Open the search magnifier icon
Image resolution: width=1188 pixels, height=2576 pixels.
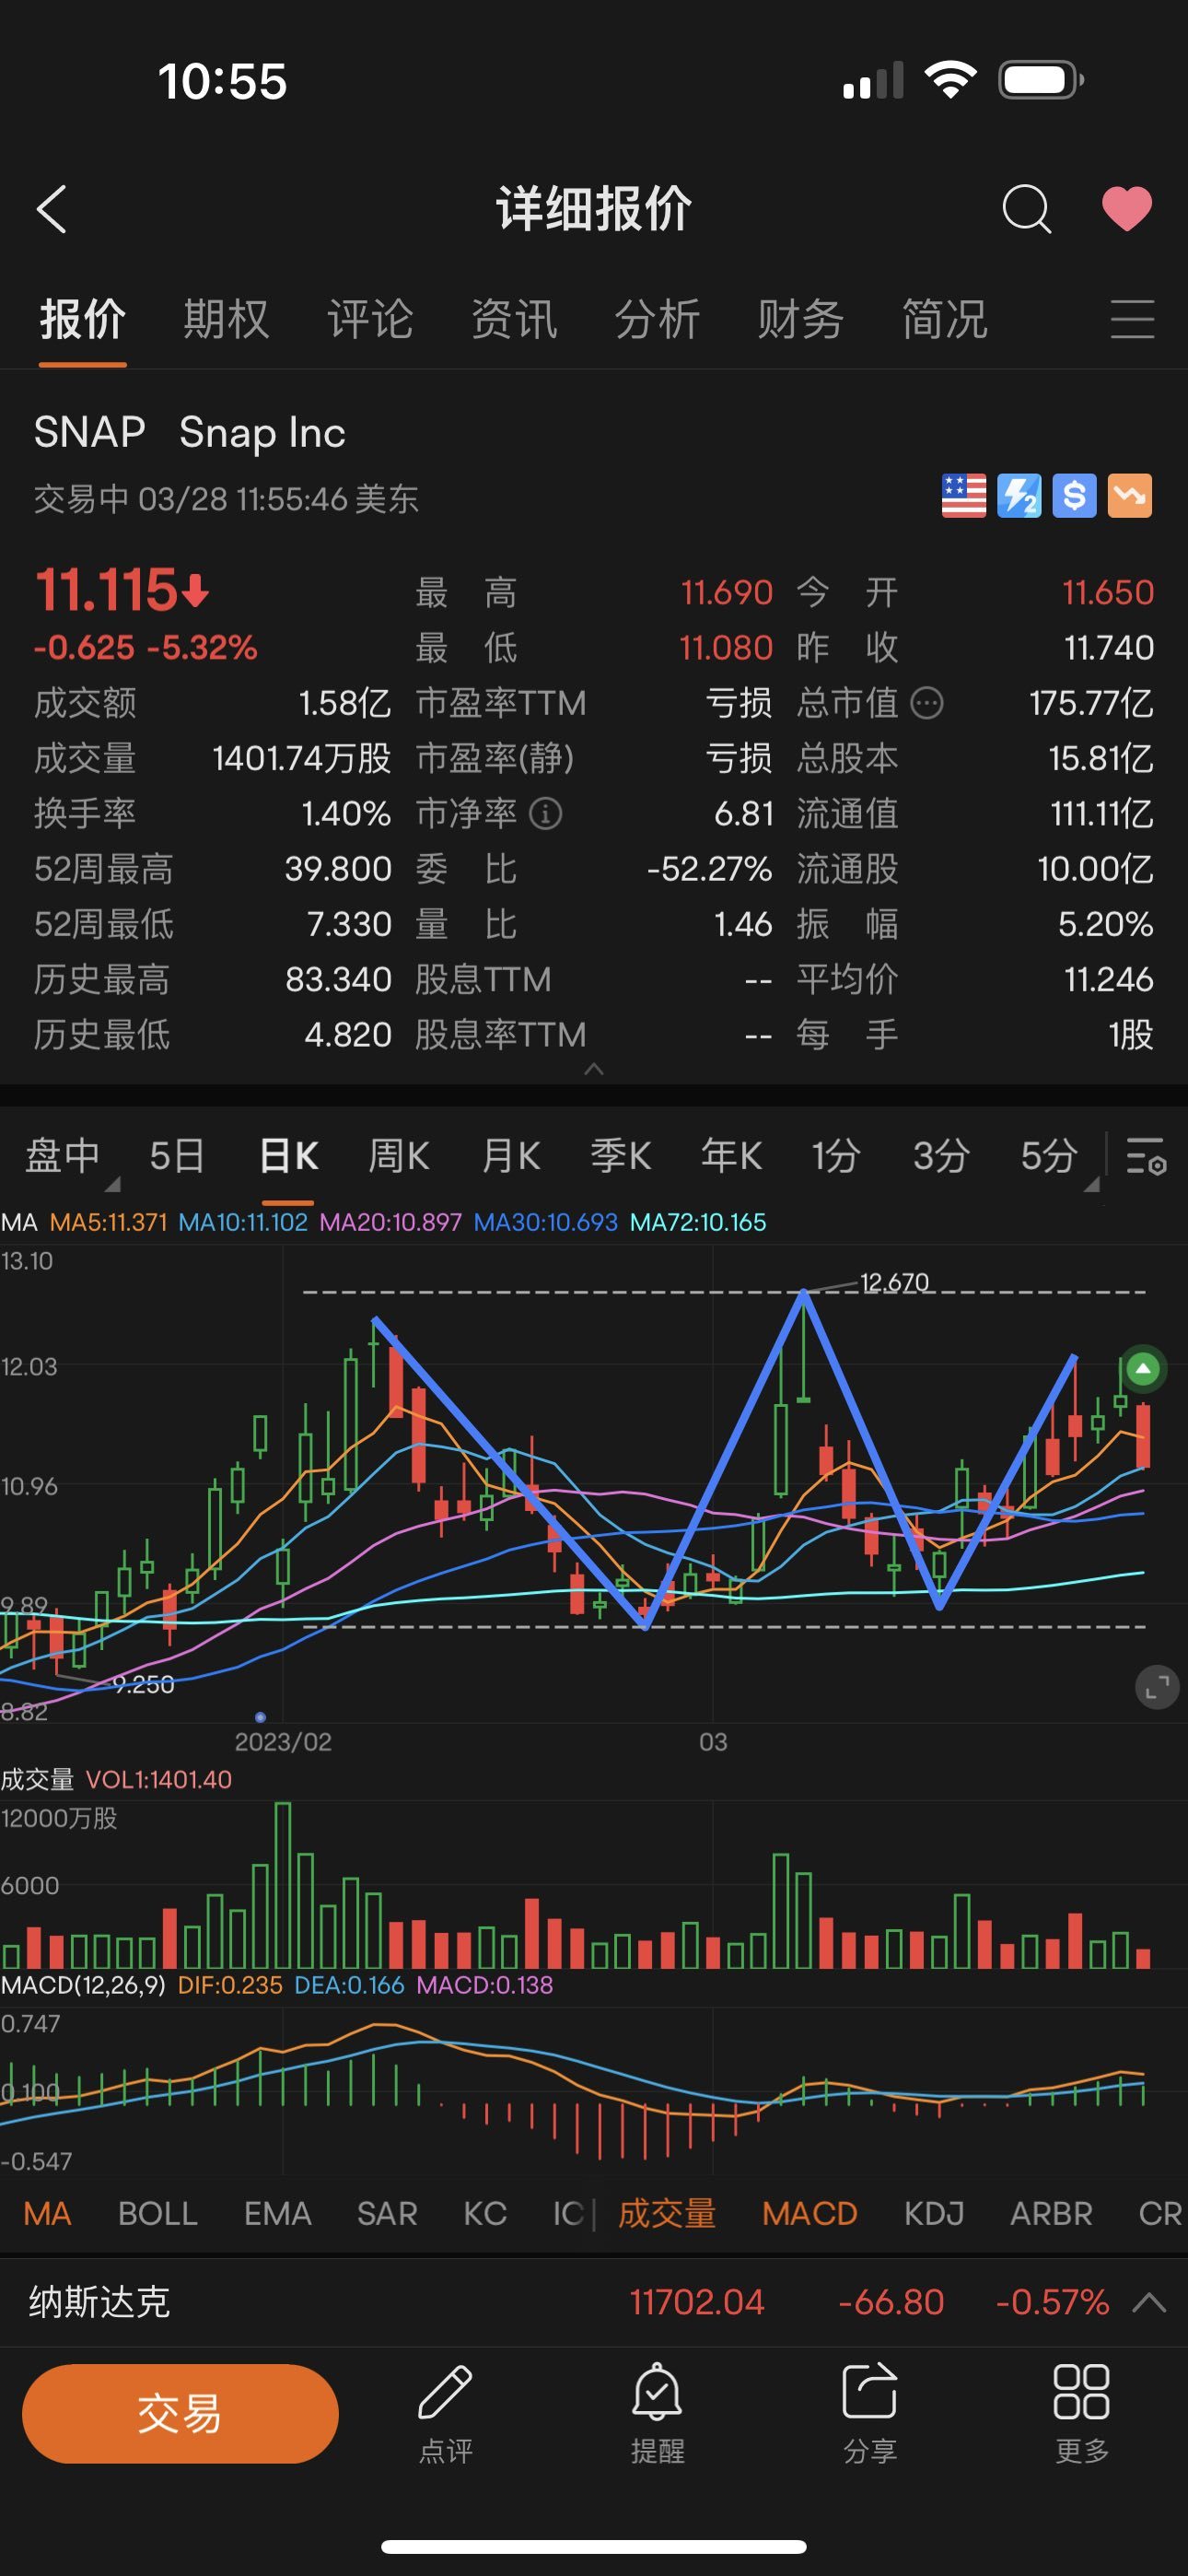coord(1026,209)
